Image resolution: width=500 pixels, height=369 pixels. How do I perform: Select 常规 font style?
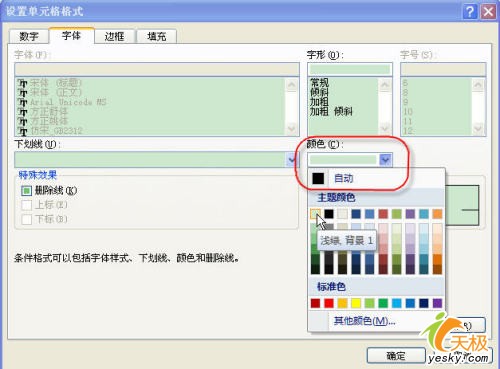tap(319, 82)
